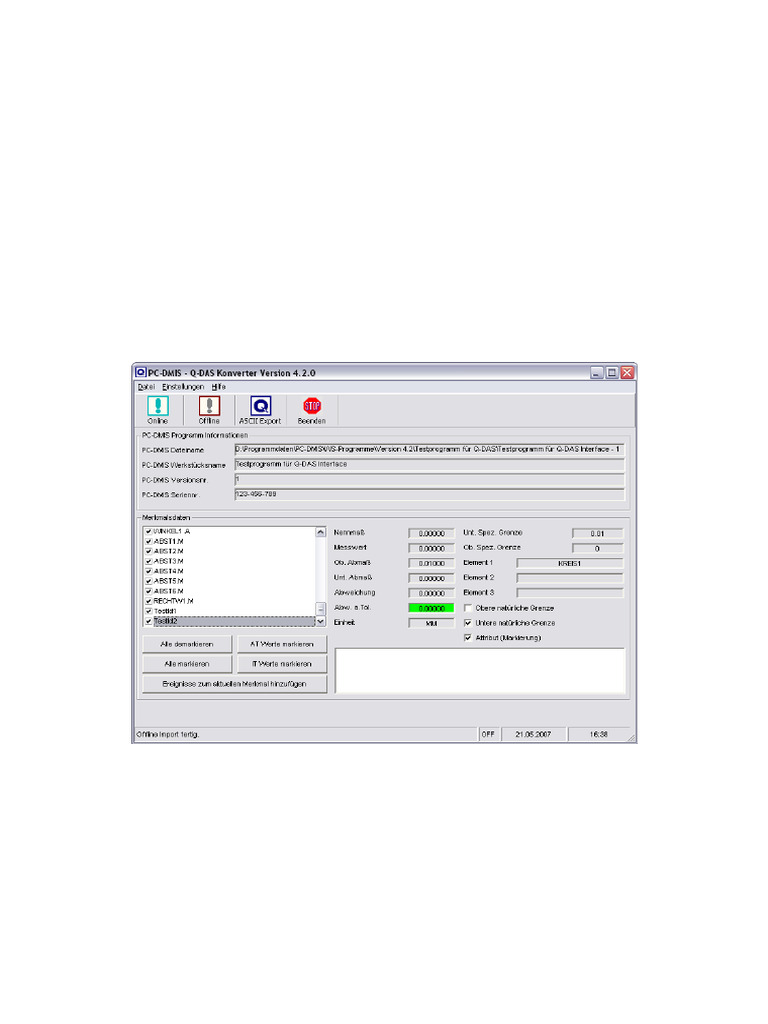
Task: Click the PC-DMIS title bar app icon
Action: [x=140, y=372]
